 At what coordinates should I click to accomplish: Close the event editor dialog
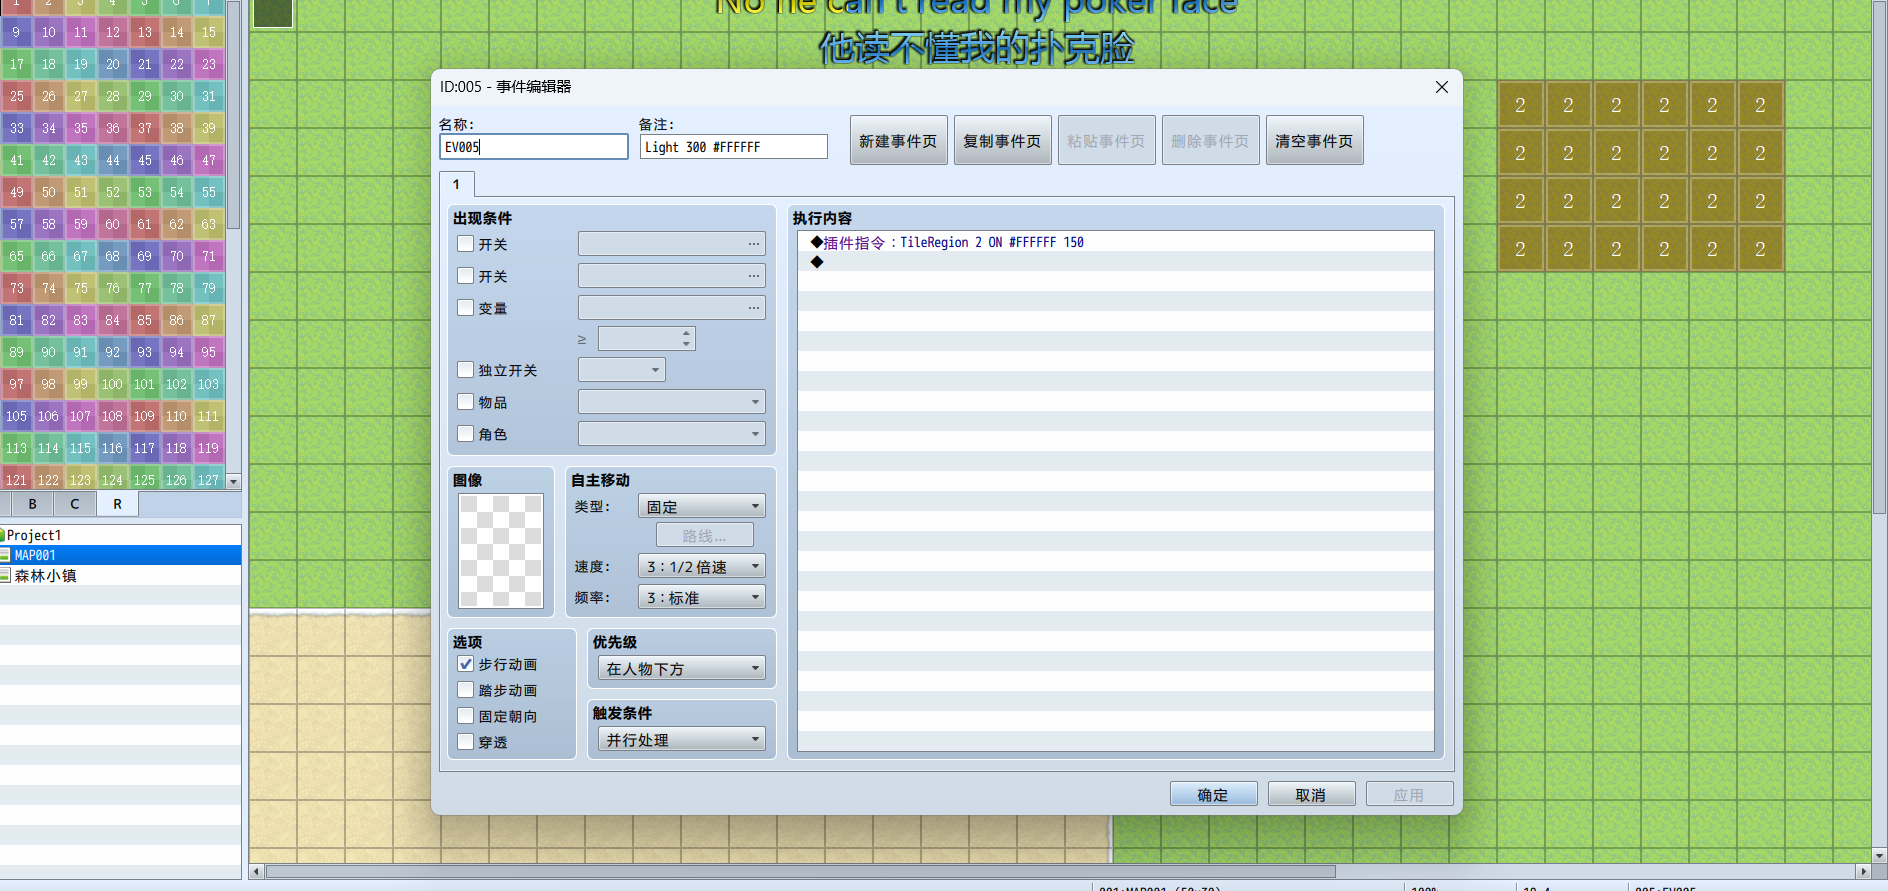(1441, 87)
